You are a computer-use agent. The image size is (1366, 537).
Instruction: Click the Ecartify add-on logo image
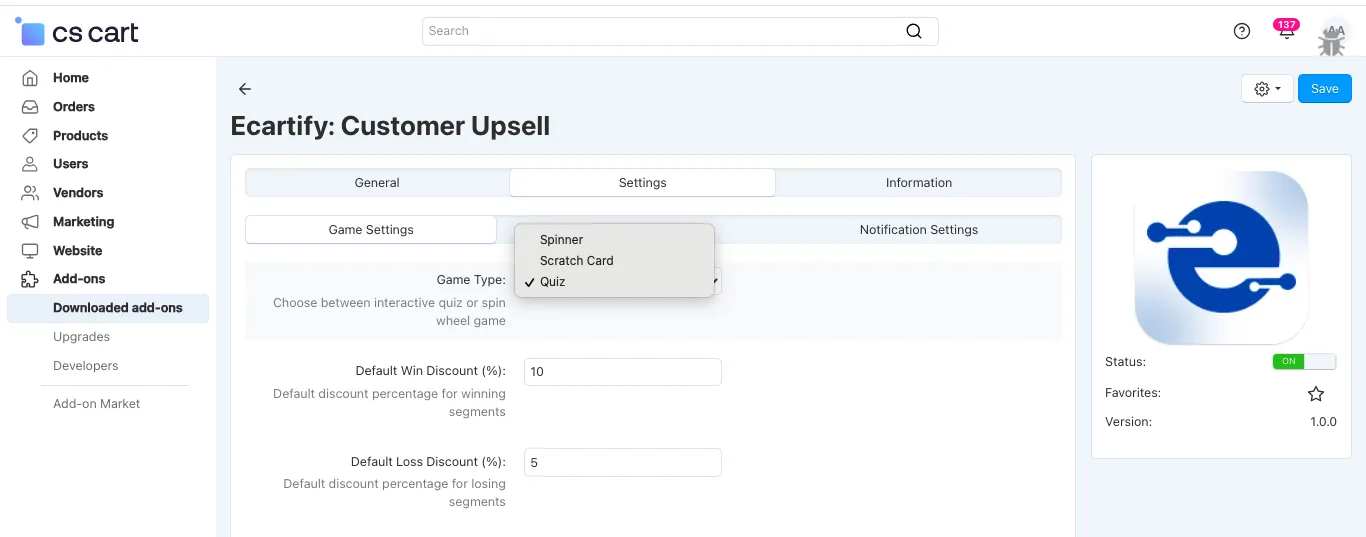1221,258
